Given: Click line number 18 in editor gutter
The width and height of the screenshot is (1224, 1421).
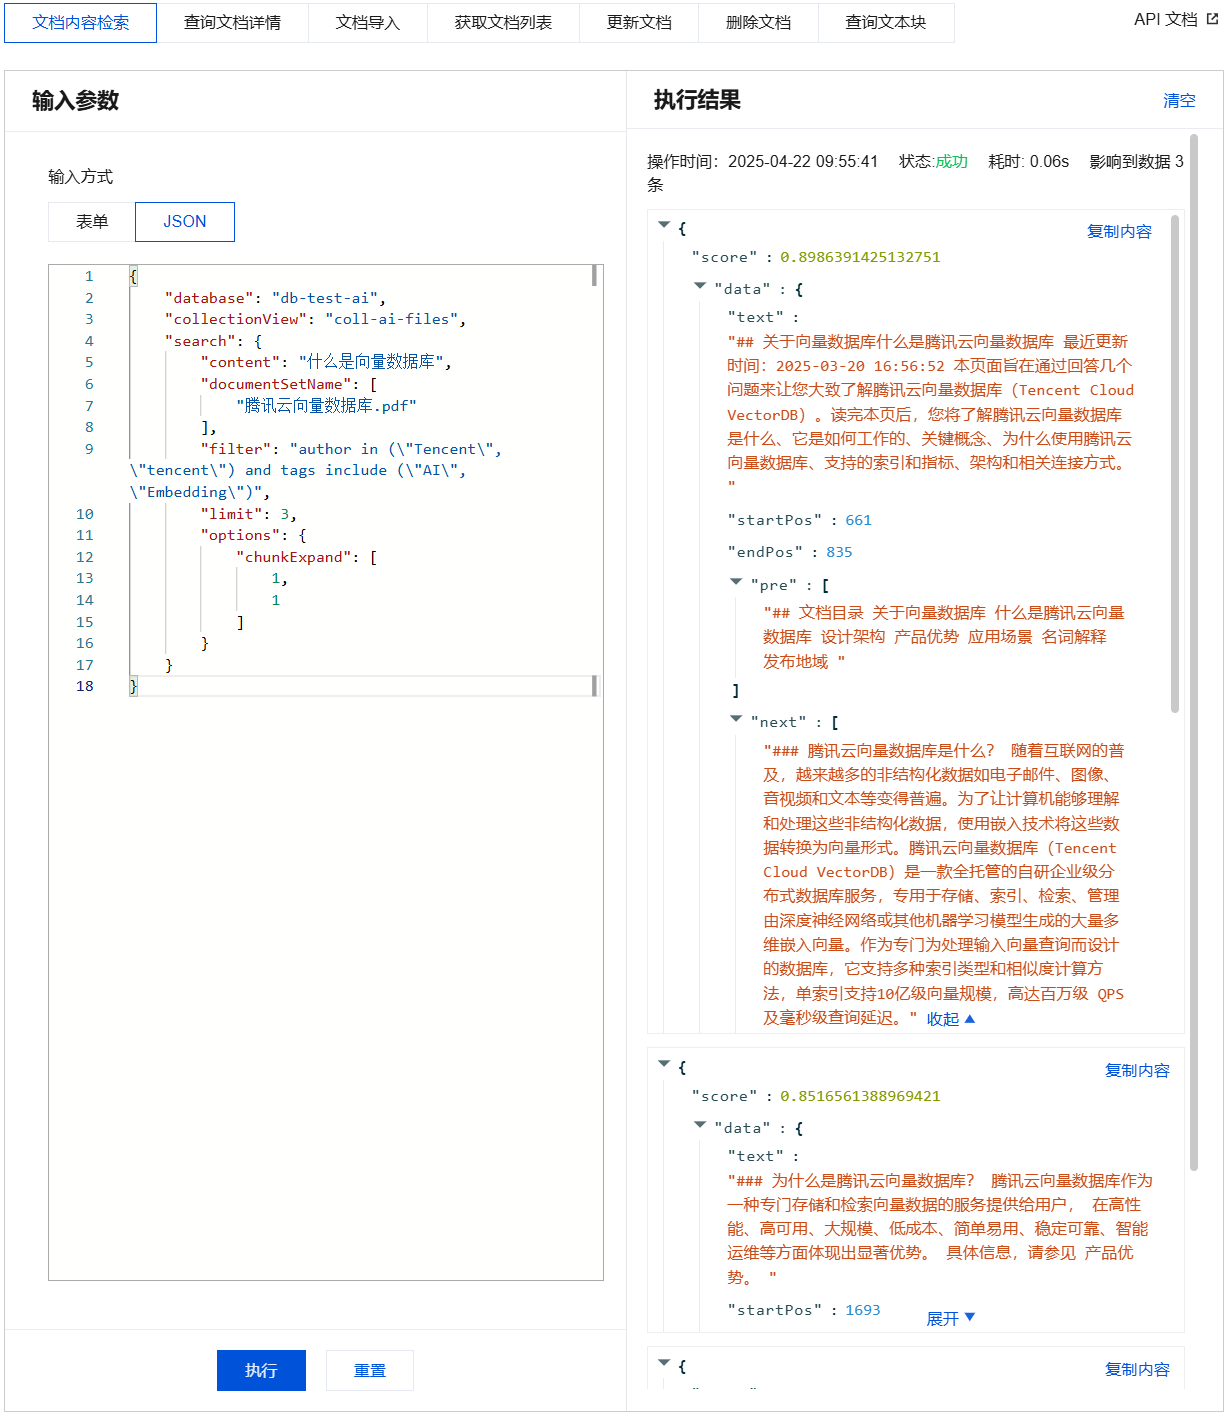Looking at the screenshot, I should [85, 686].
